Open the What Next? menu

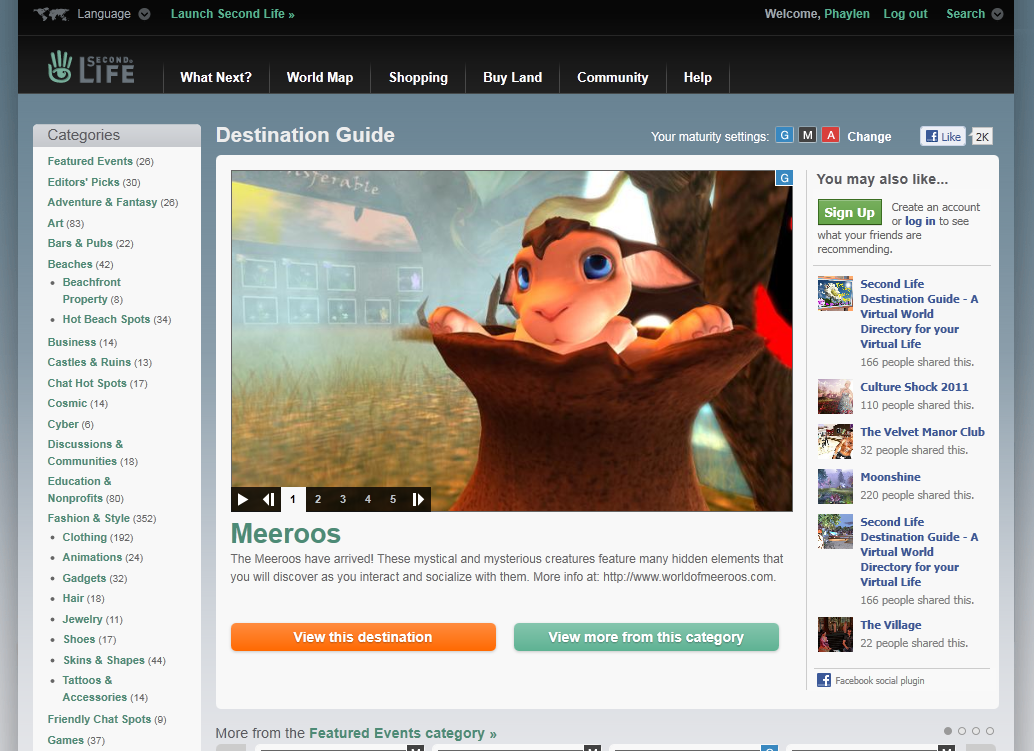216,78
